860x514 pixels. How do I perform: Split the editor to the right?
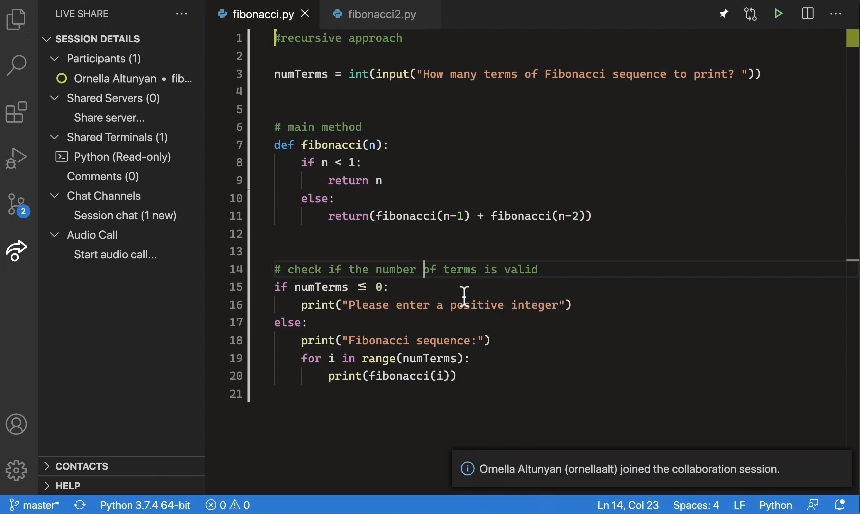tap(807, 14)
